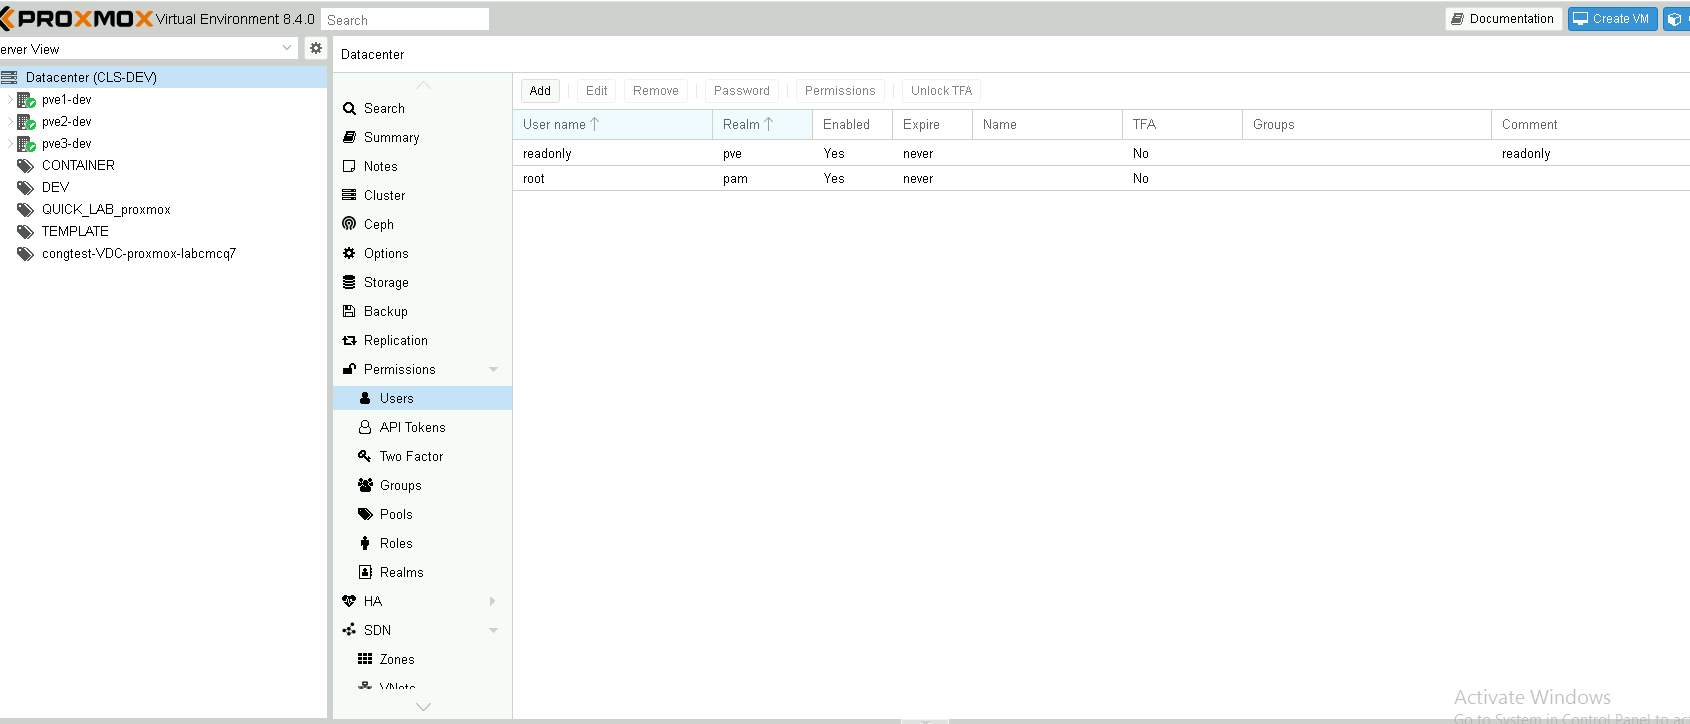Open the API Tokens section
The width and height of the screenshot is (1690, 724).
coord(412,427)
